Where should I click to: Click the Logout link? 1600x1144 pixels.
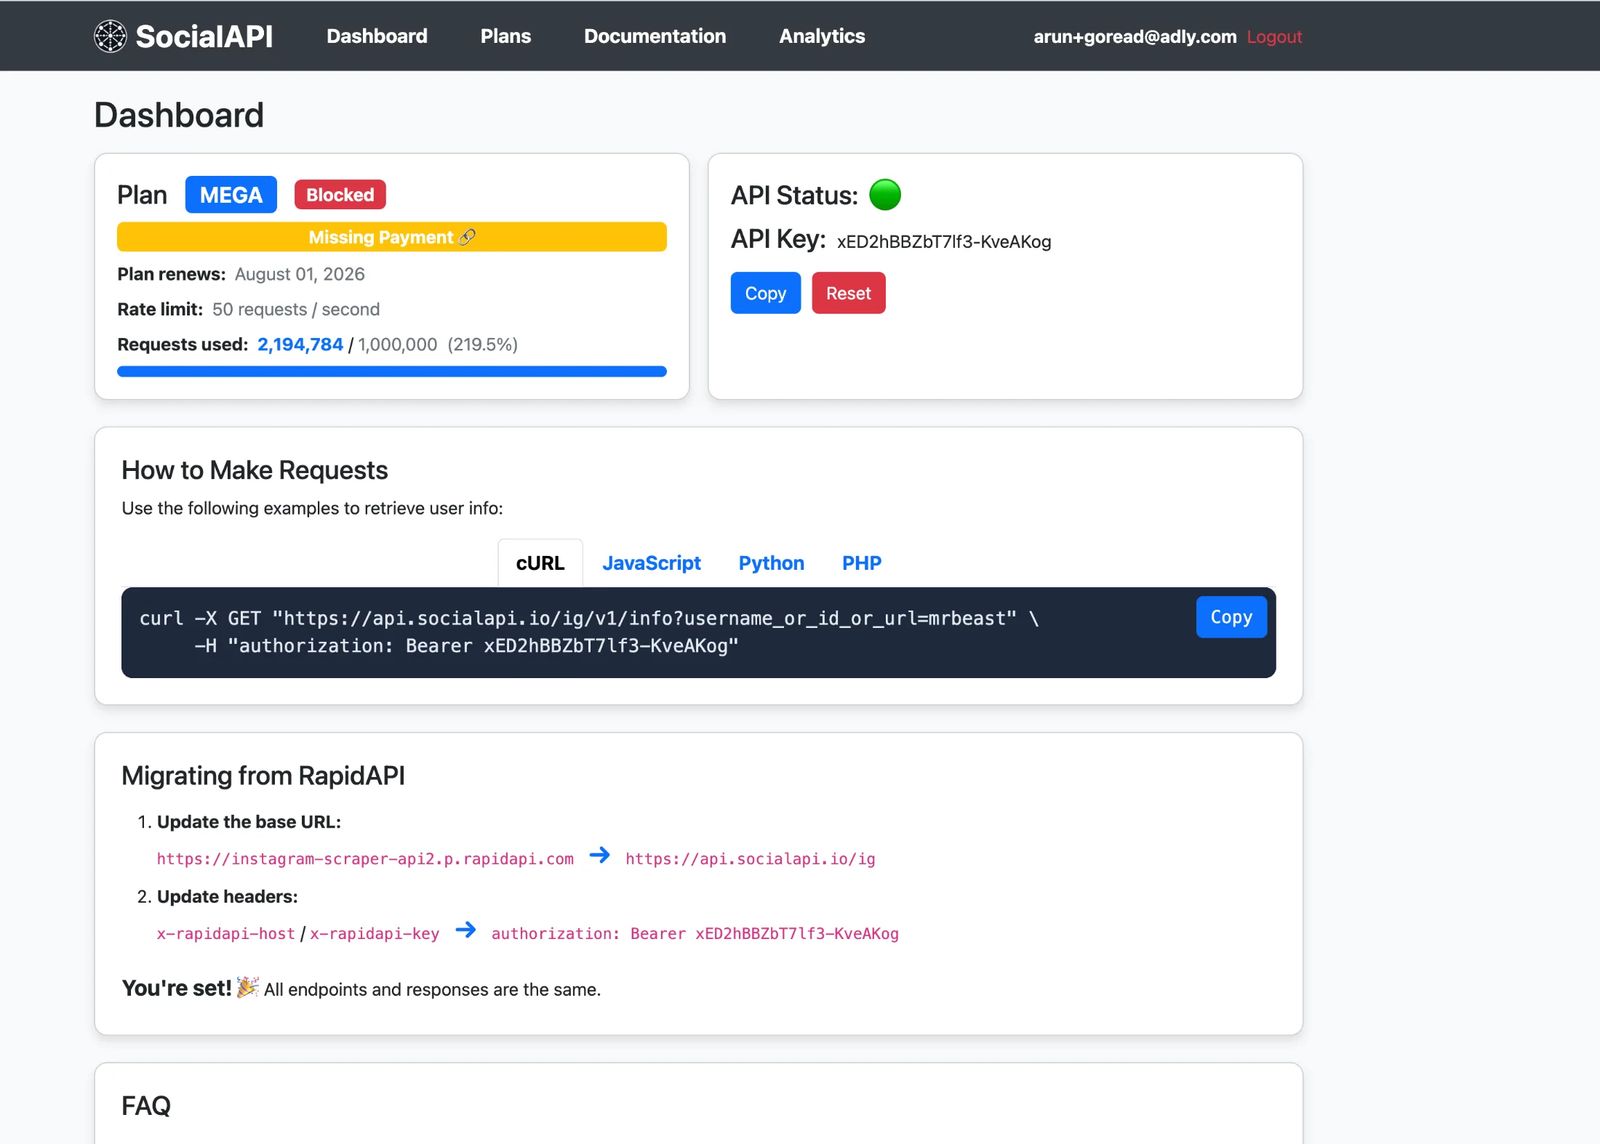pos(1274,37)
